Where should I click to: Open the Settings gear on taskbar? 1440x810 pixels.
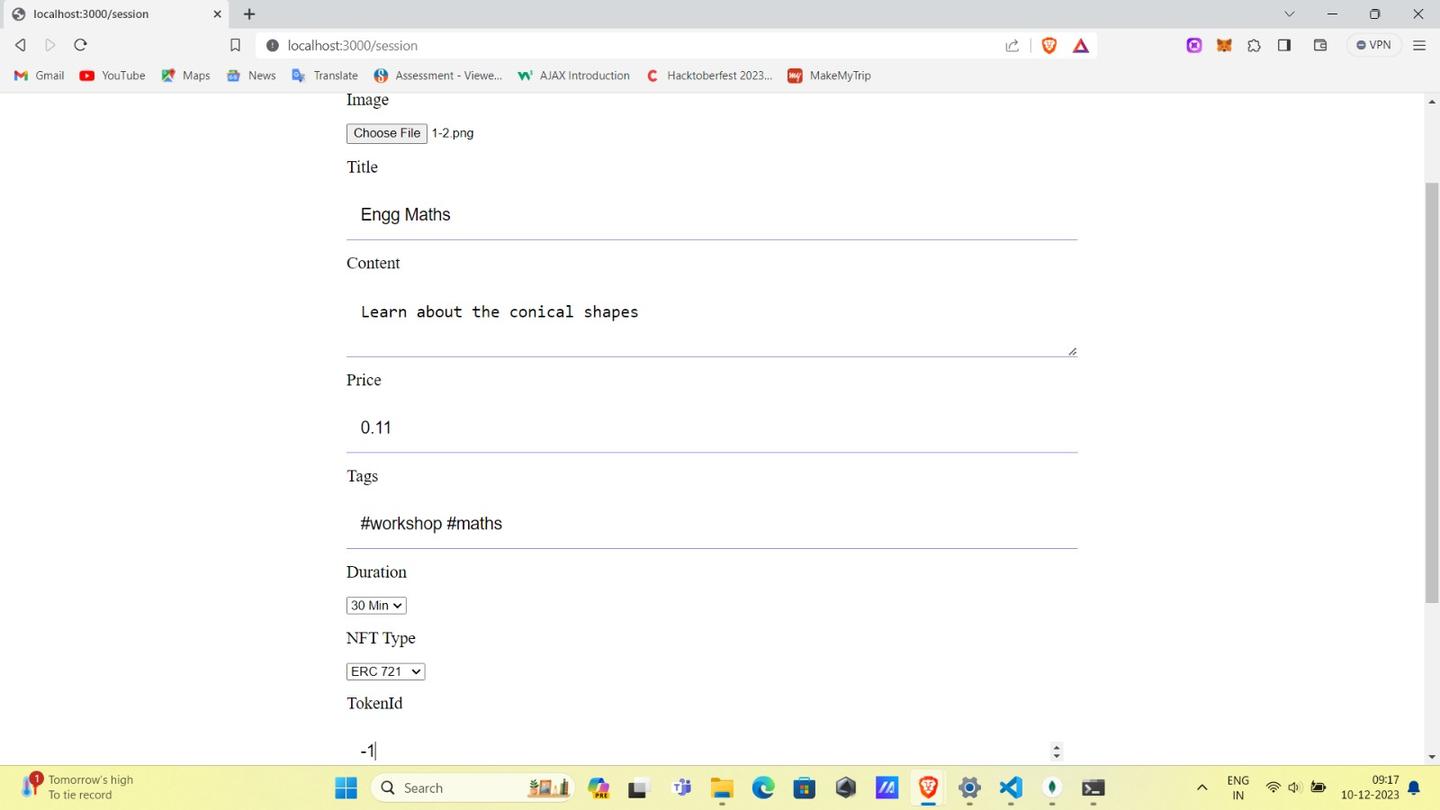click(x=969, y=788)
